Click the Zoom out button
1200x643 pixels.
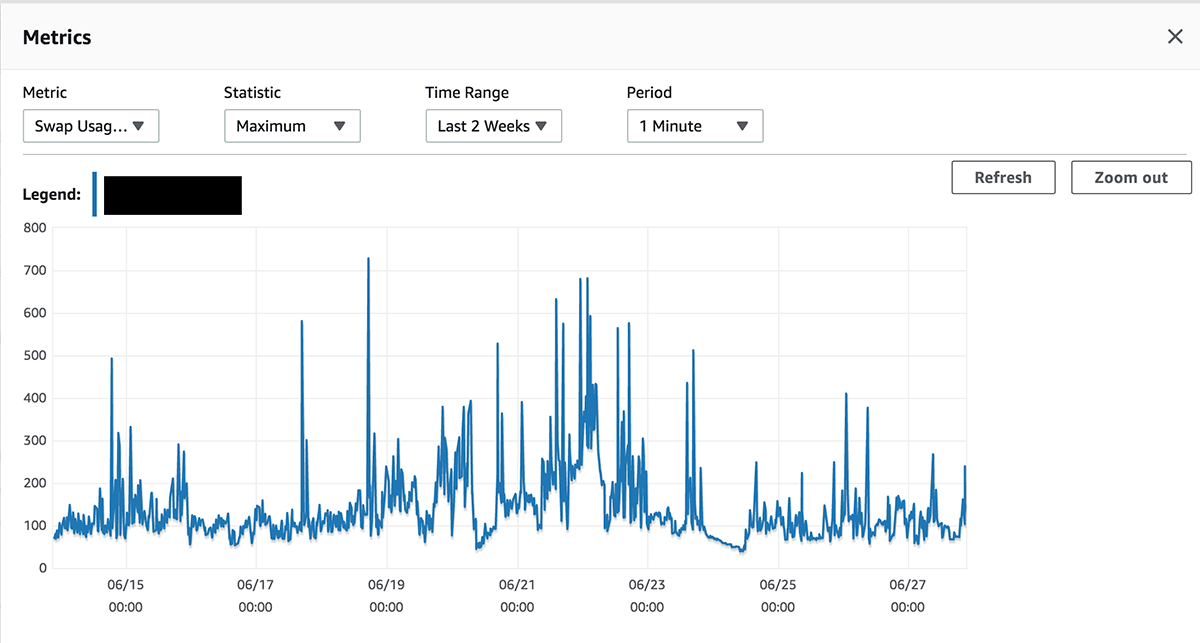click(x=1131, y=177)
